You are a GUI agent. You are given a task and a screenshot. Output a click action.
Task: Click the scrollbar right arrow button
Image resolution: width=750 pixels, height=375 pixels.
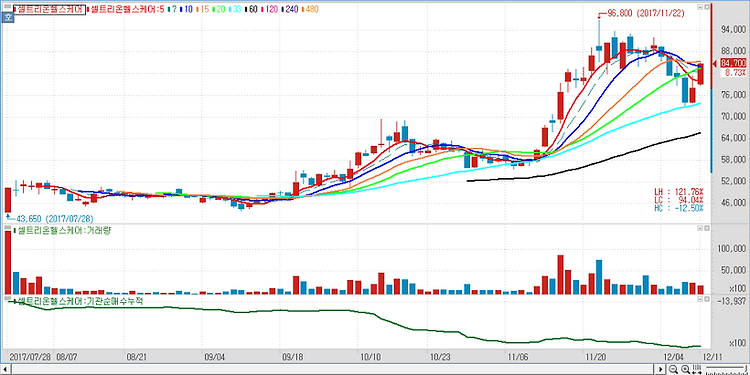661,369
